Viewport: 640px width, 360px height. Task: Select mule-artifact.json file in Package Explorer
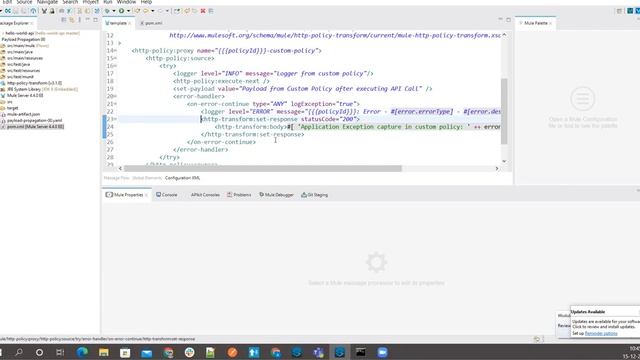tap(20, 114)
